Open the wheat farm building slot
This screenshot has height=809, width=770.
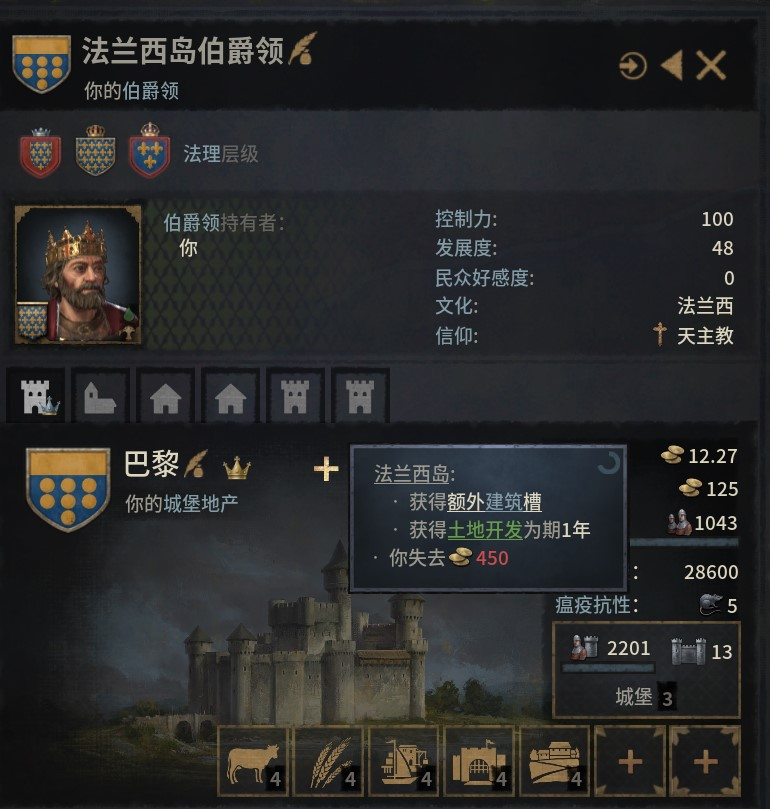click(328, 761)
